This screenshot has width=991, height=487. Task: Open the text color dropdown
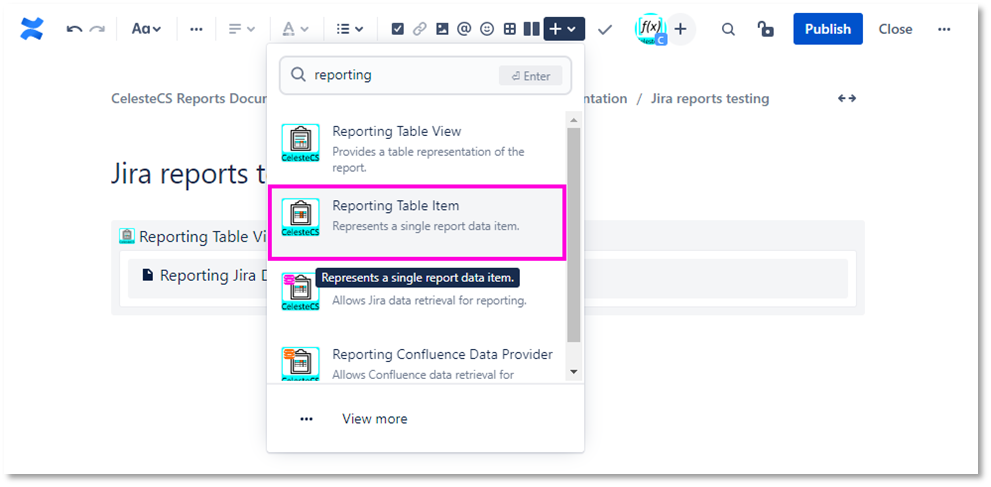pos(295,29)
